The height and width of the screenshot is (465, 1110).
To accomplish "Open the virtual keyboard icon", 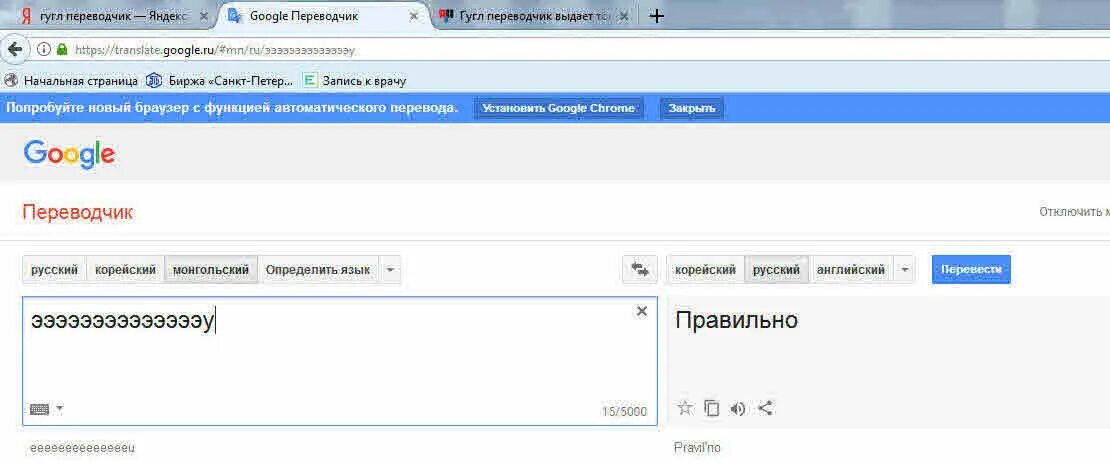I will tap(40, 408).
